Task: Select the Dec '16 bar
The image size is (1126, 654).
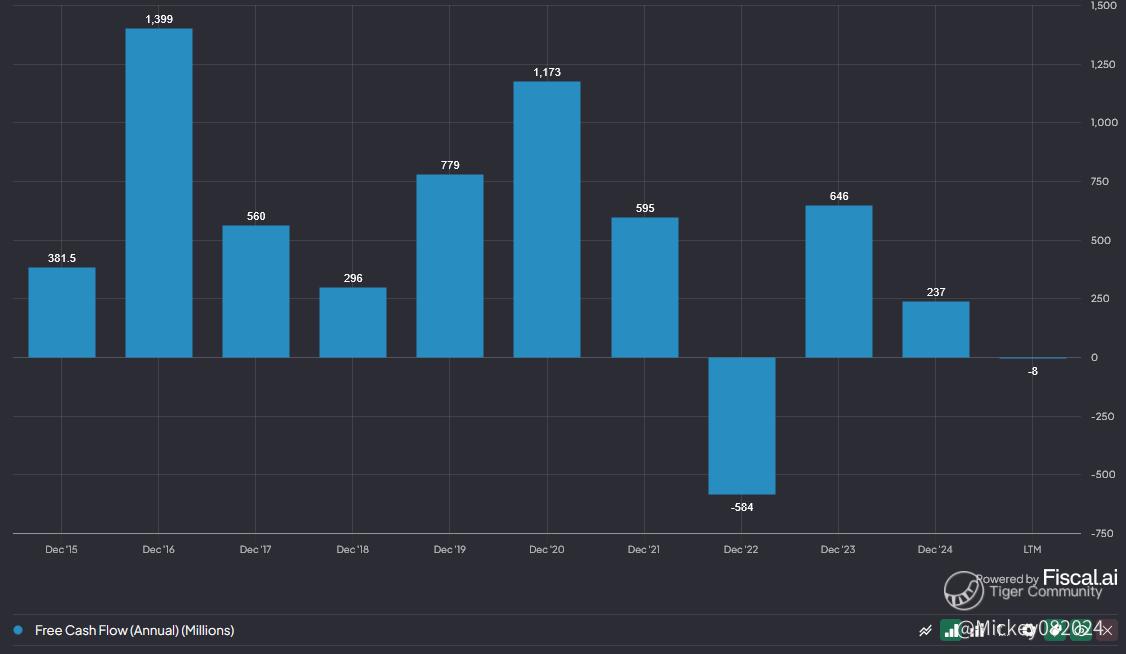Action: [x=159, y=193]
